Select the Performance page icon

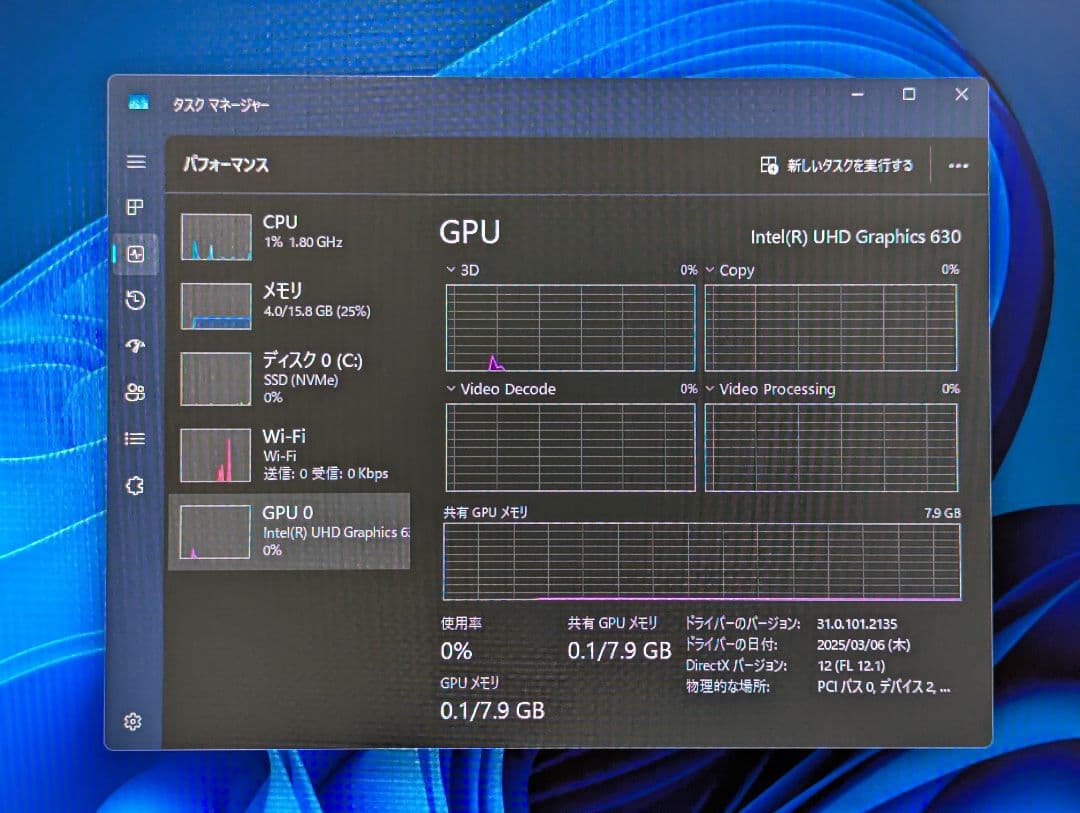[x=135, y=254]
